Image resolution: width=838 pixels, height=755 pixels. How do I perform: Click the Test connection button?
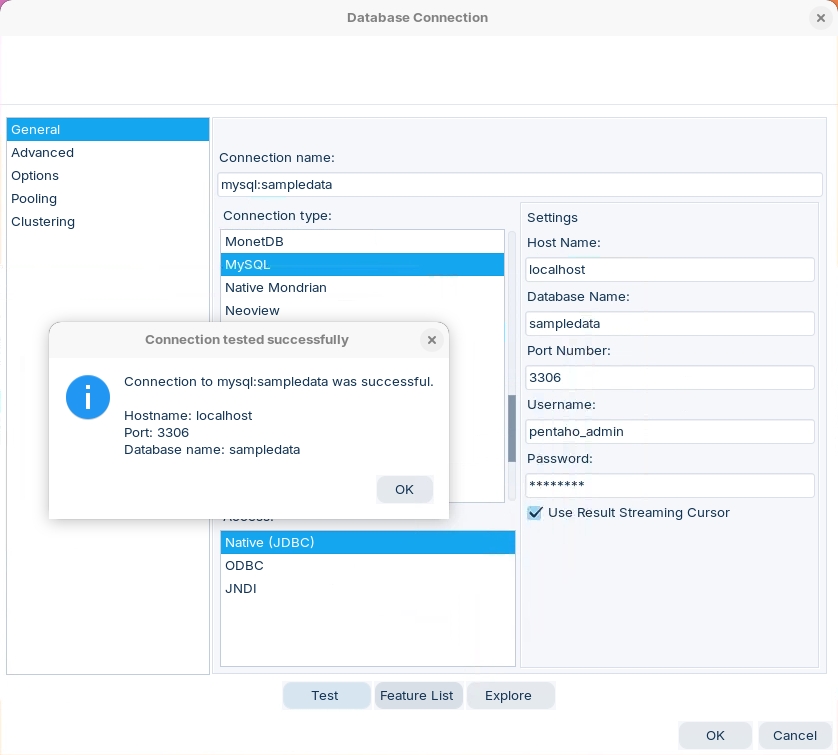[x=325, y=696]
